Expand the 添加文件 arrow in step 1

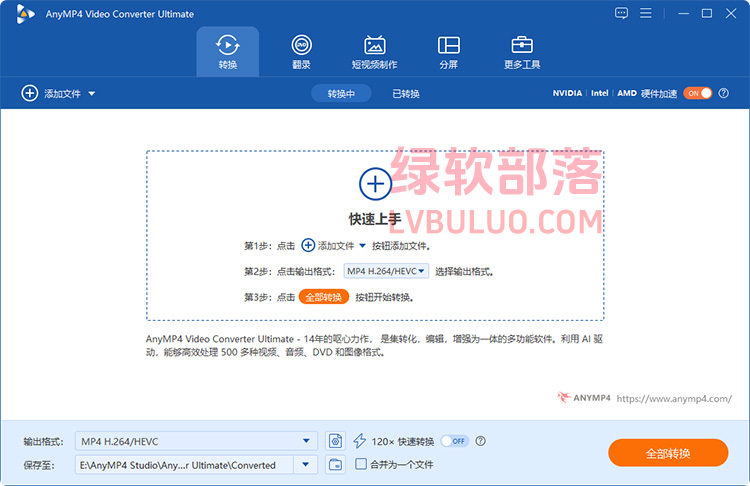point(362,246)
